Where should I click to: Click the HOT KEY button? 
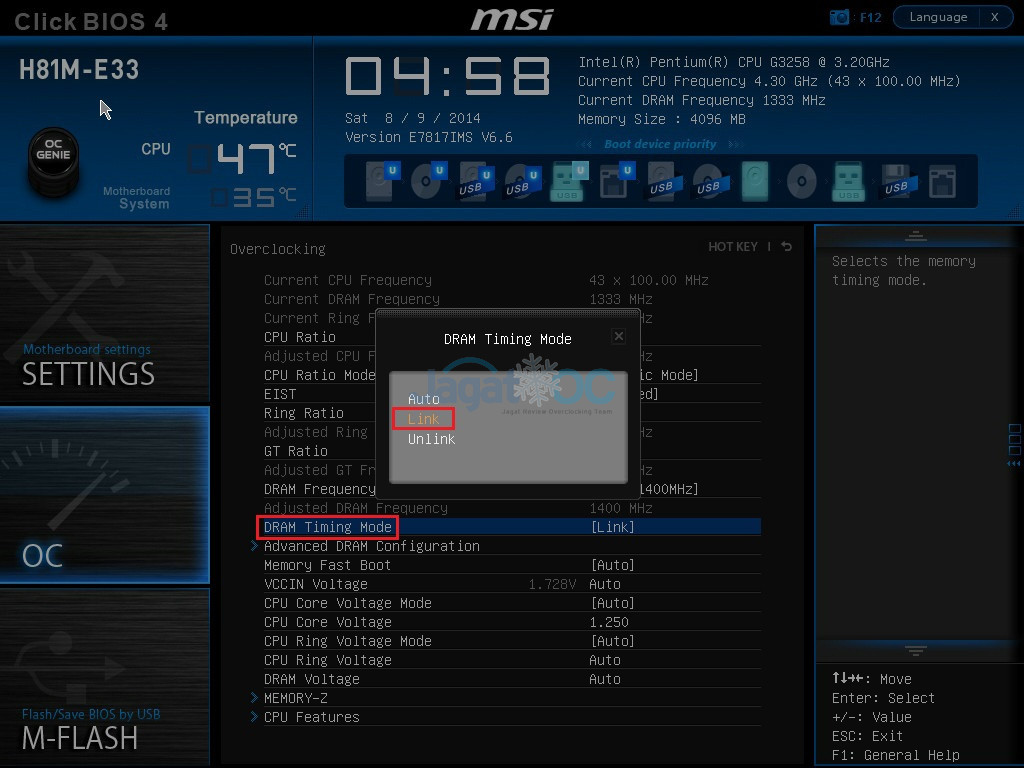(733, 246)
